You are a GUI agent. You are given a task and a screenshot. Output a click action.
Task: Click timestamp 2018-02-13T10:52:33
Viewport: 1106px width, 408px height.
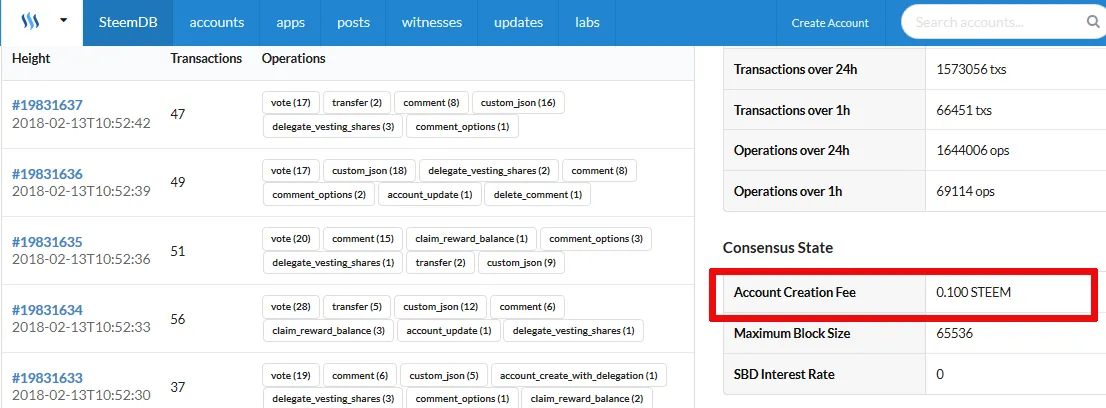tap(81, 328)
